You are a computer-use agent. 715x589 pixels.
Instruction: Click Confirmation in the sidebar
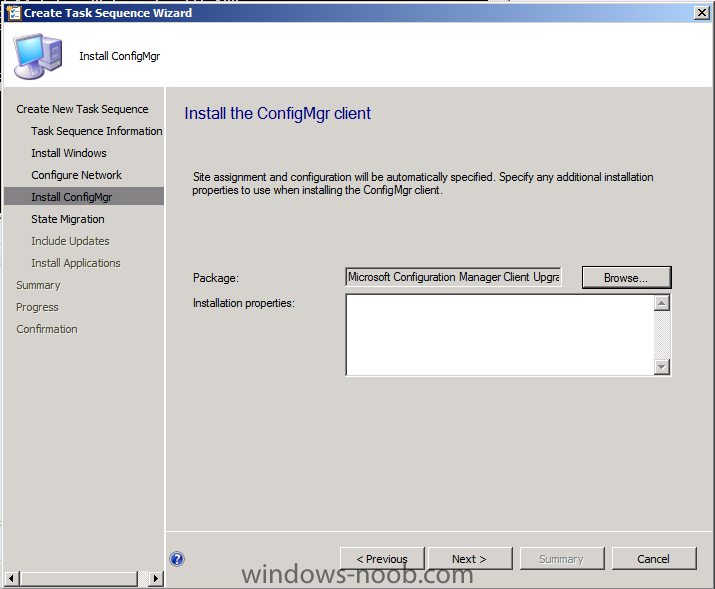pos(47,329)
